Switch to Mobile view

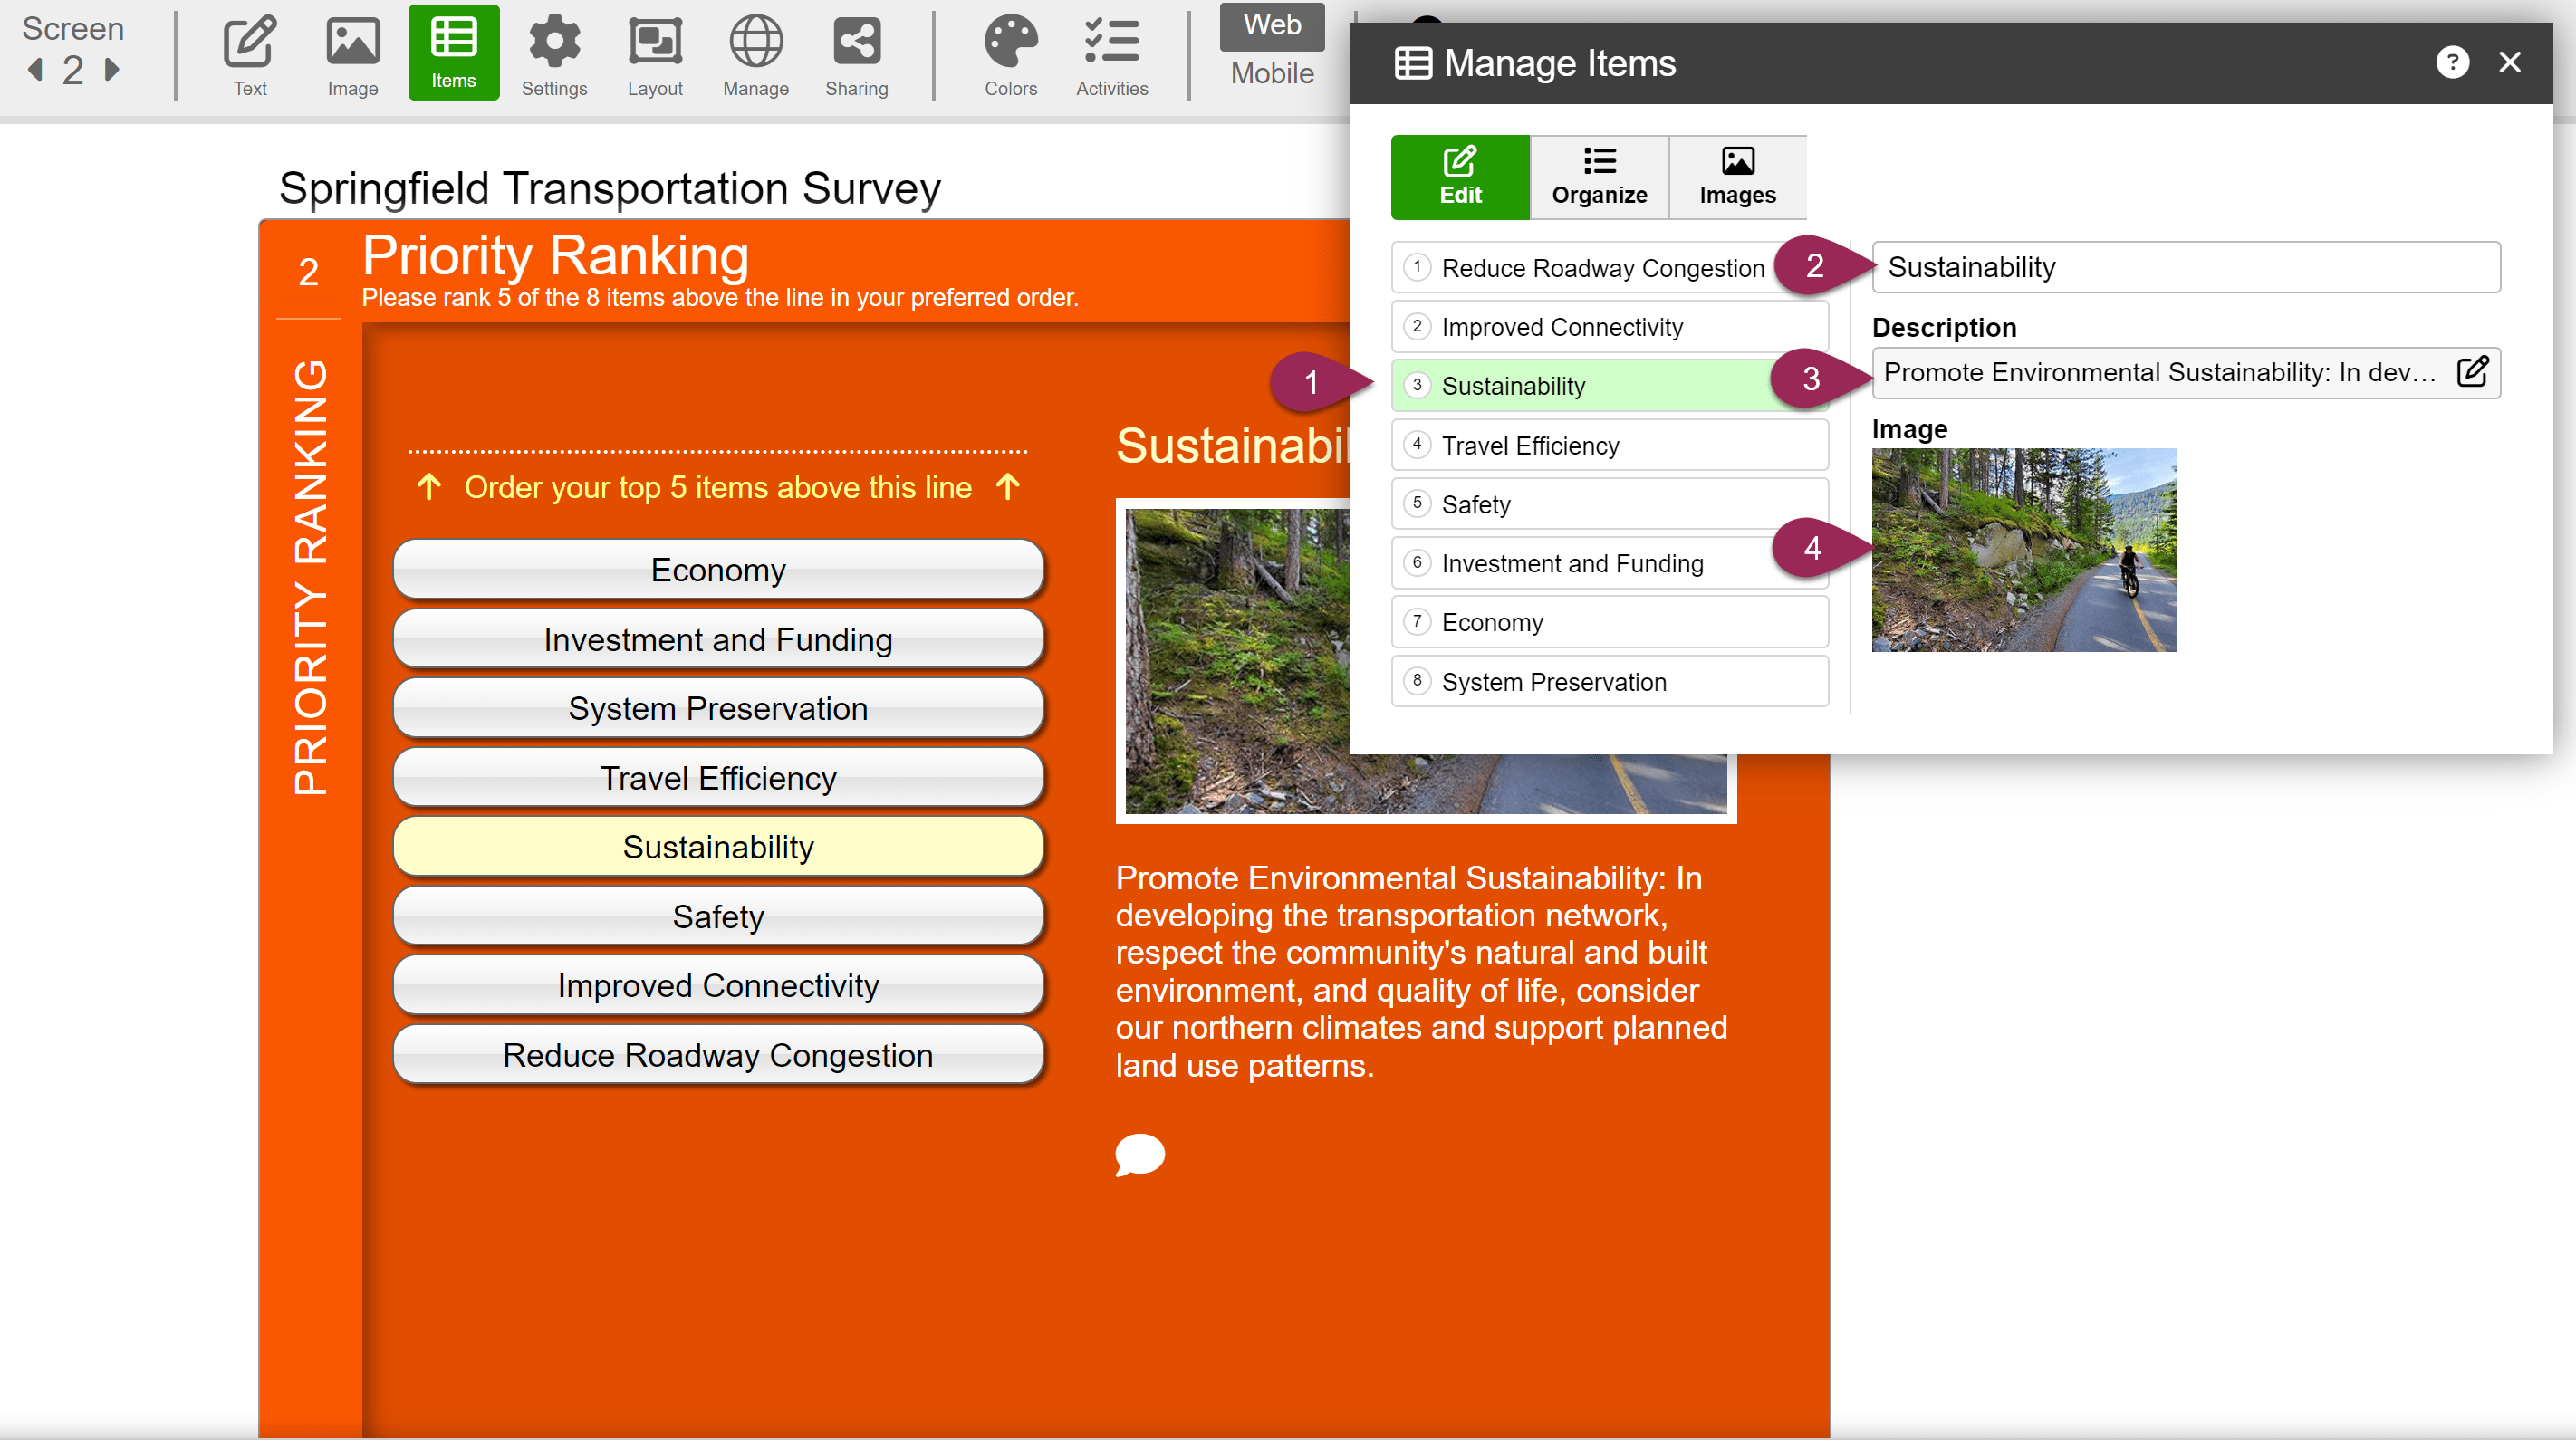pyautogui.click(x=1271, y=73)
